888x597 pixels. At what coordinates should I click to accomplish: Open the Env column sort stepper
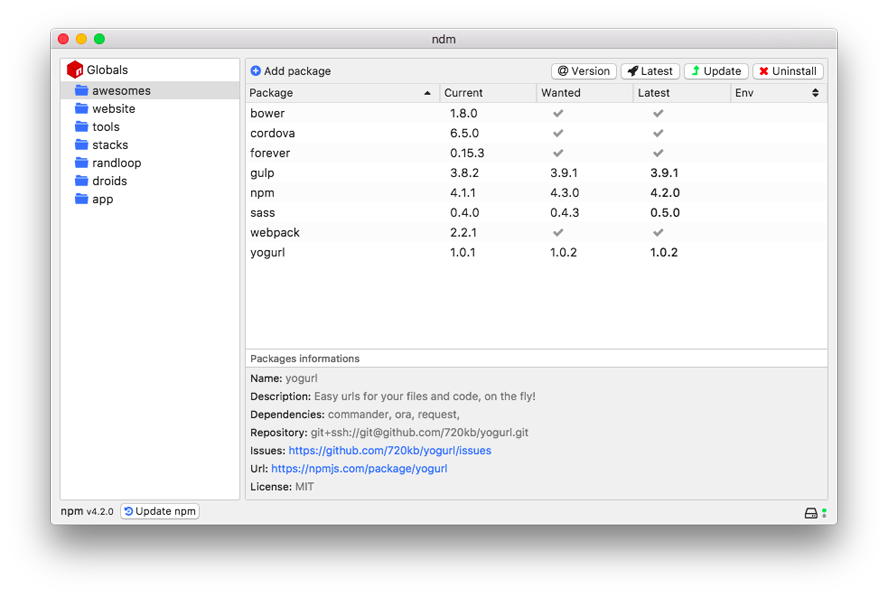click(815, 92)
